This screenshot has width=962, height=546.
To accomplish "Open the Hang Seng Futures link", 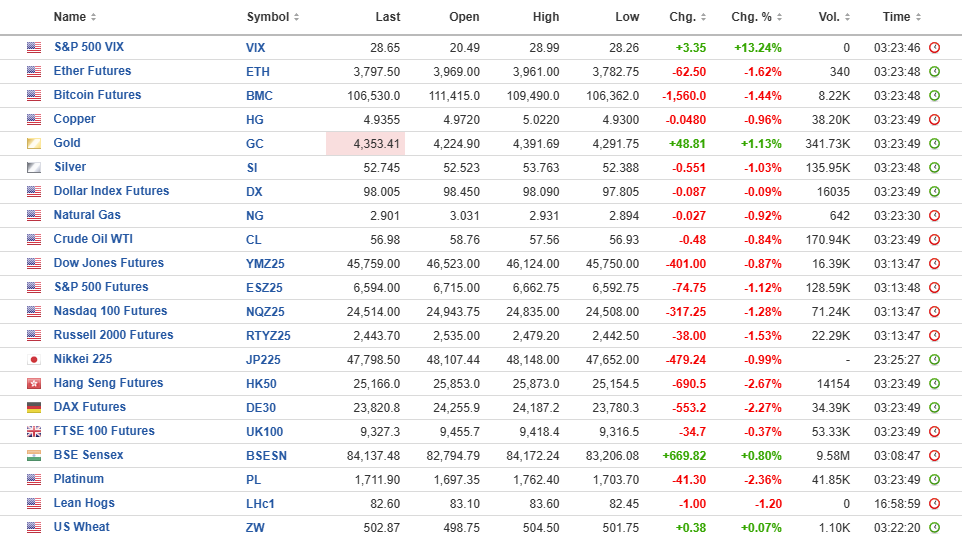I will point(108,383).
